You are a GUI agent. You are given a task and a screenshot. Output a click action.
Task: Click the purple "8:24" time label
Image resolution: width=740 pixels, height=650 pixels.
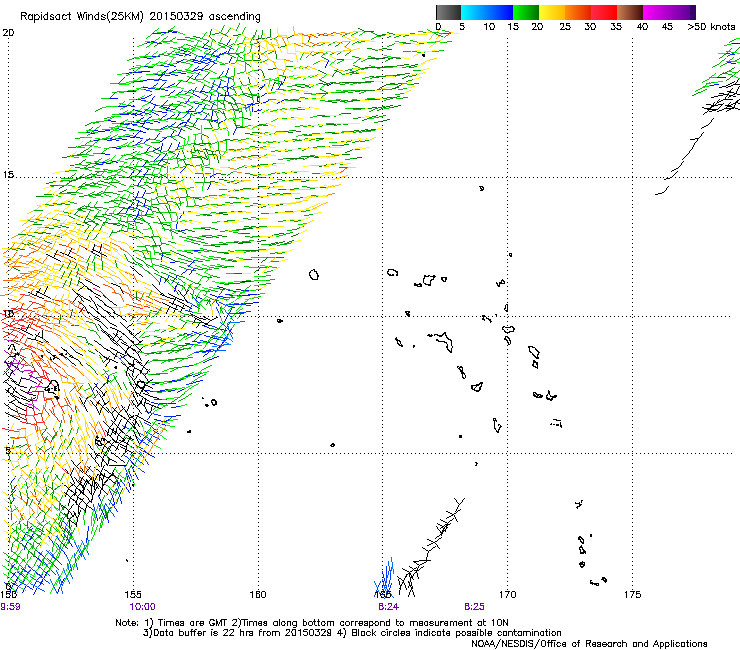click(x=388, y=607)
